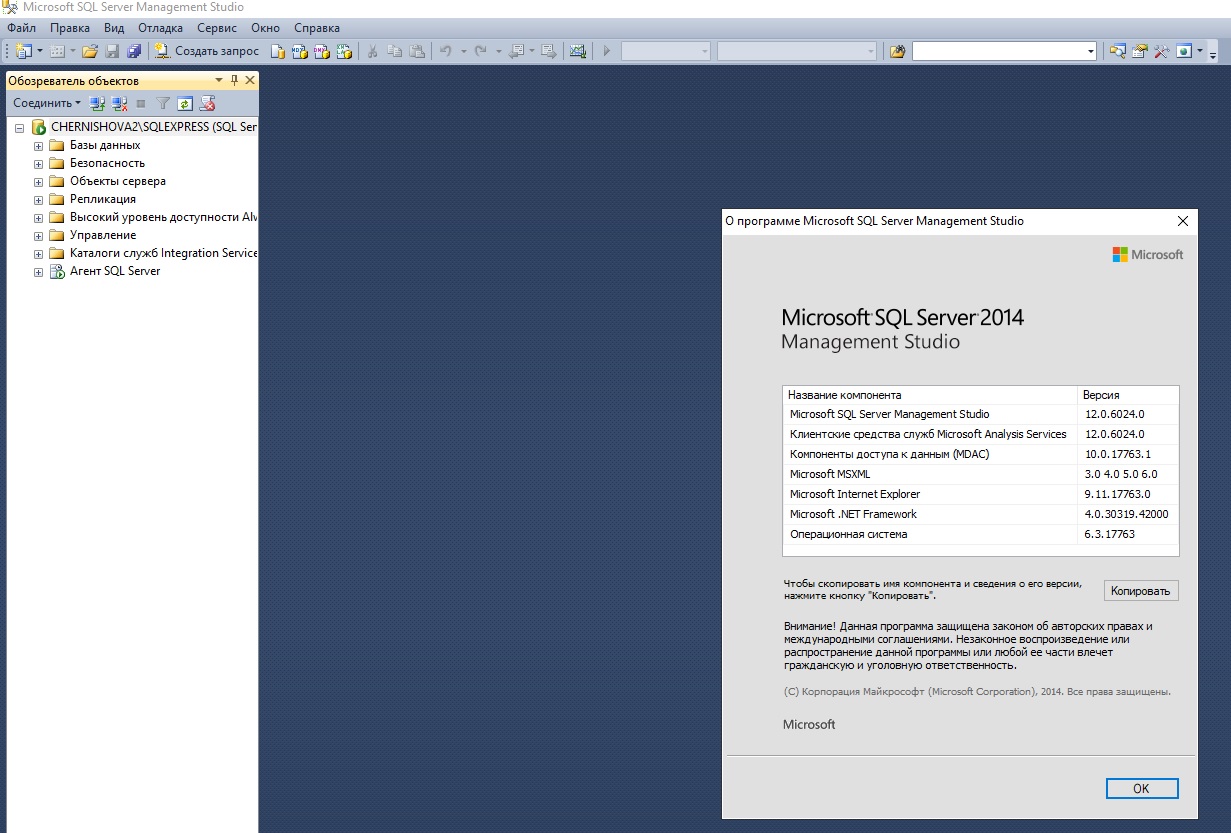Click the OK button in About dialog
This screenshot has width=1231, height=833.
[x=1142, y=789]
